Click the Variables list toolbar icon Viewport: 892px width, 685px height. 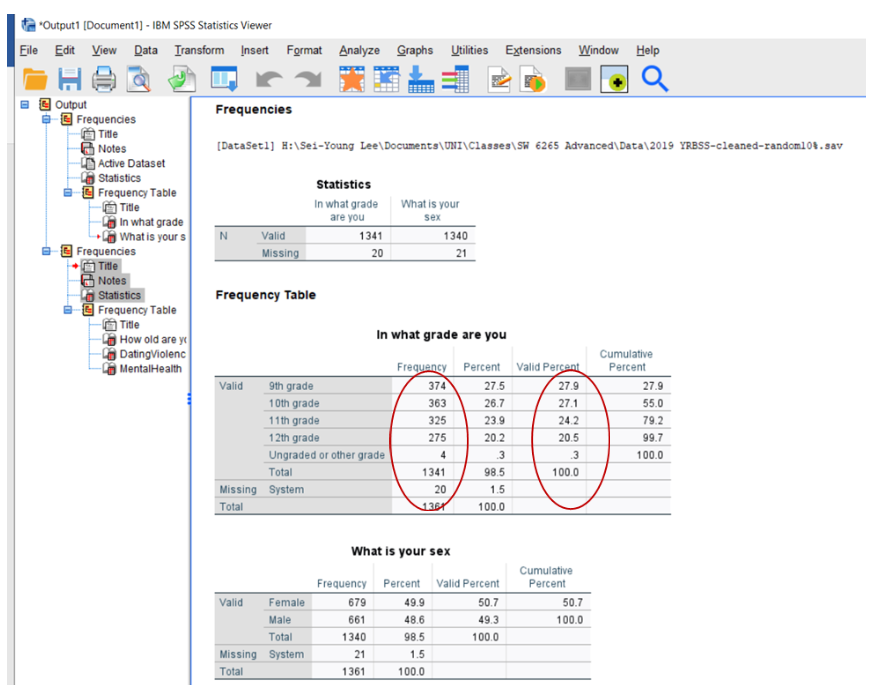(456, 79)
